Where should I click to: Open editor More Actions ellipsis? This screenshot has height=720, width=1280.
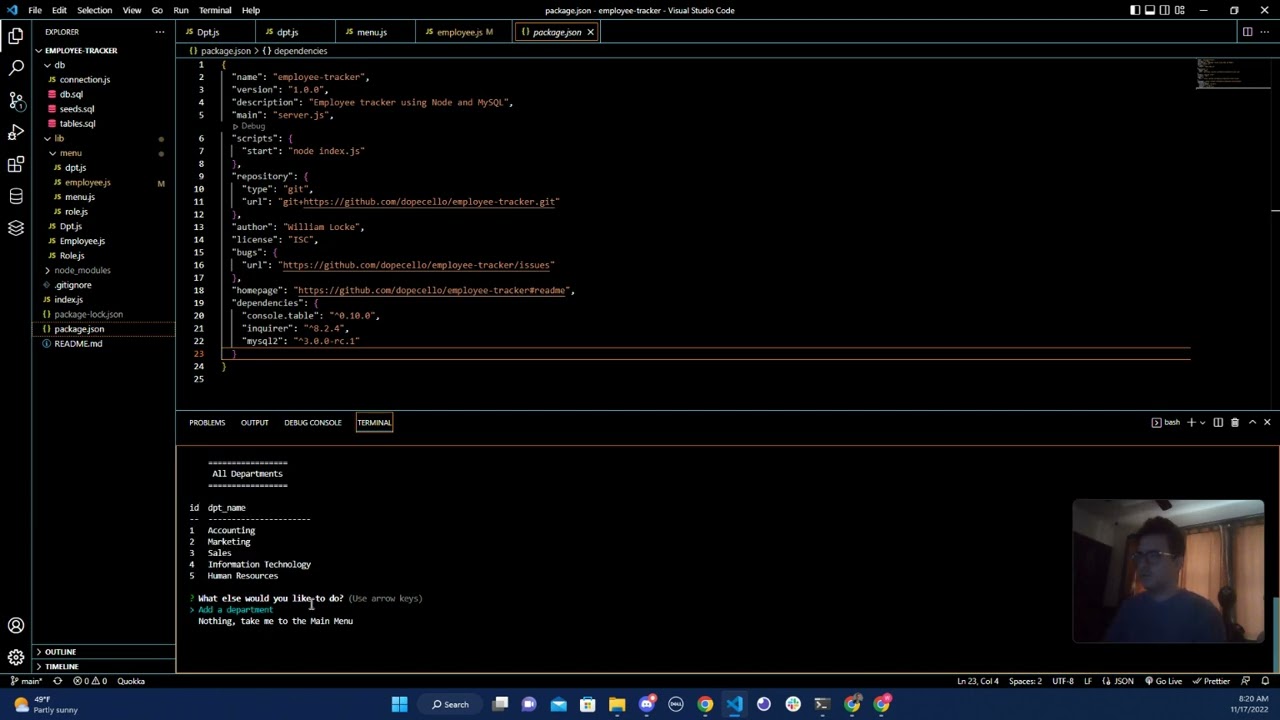click(x=1266, y=32)
